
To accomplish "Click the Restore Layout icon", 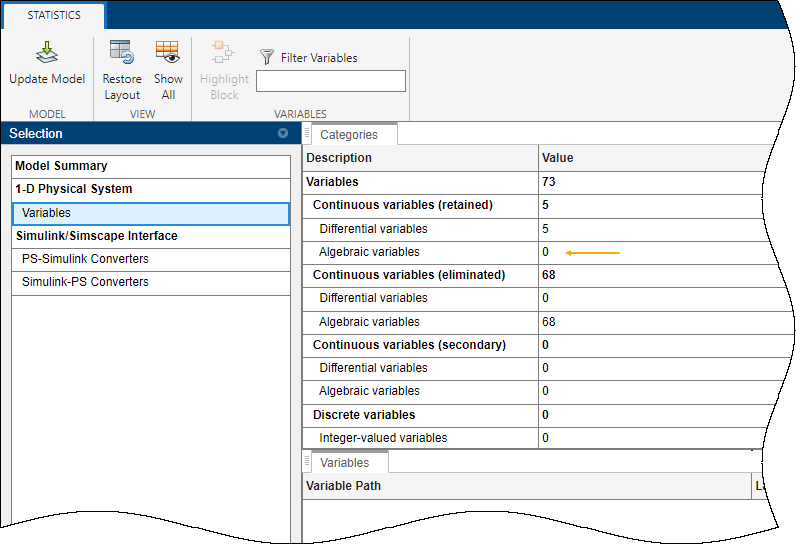I will tap(122, 52).
